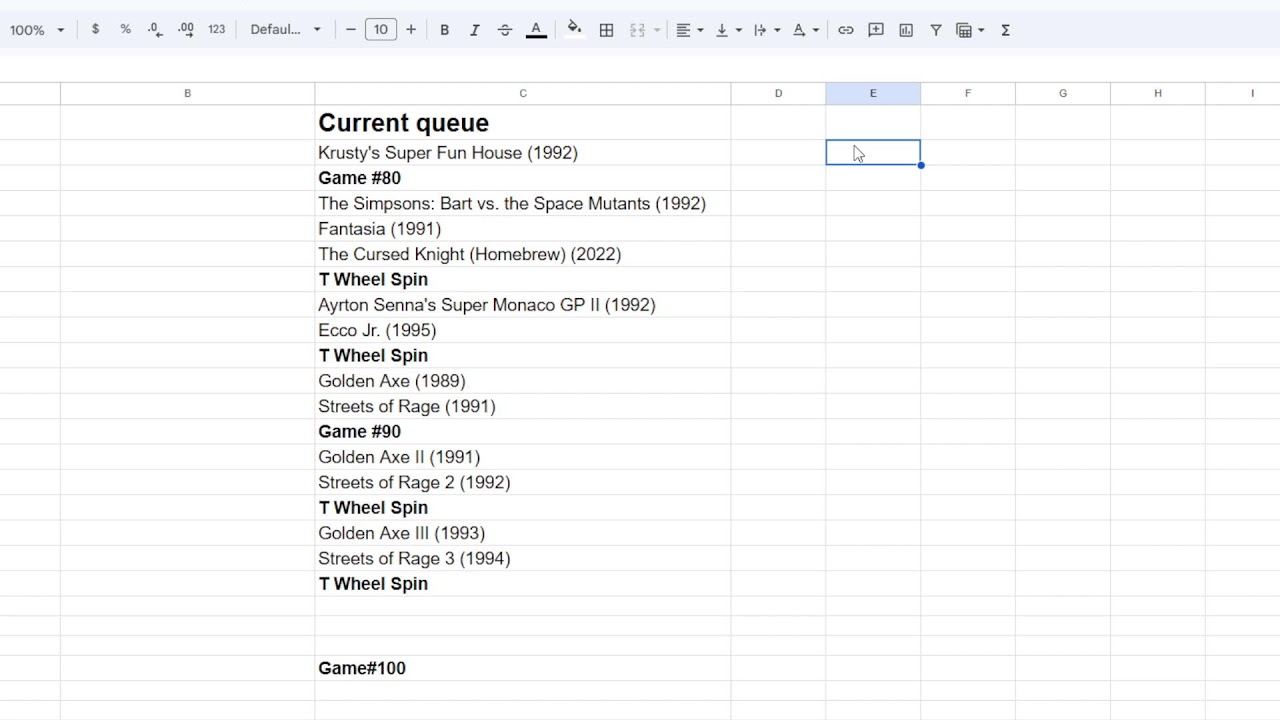The width and height of the screenshot is (1280, 720).
Task: Select the "Streets of Rage (1991)" cell
Action: pyautogui.click(x=523, y=406)
